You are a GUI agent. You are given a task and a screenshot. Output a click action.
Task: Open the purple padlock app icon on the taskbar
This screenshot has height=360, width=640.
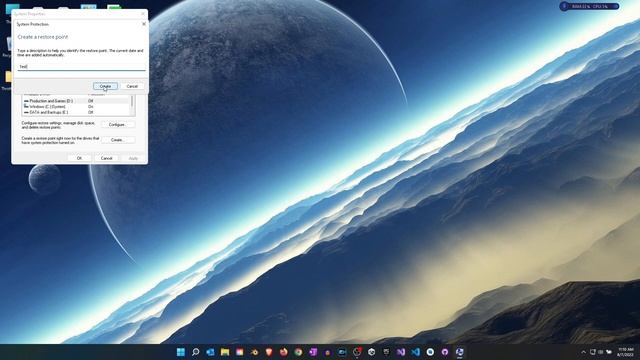coord(327,352)
